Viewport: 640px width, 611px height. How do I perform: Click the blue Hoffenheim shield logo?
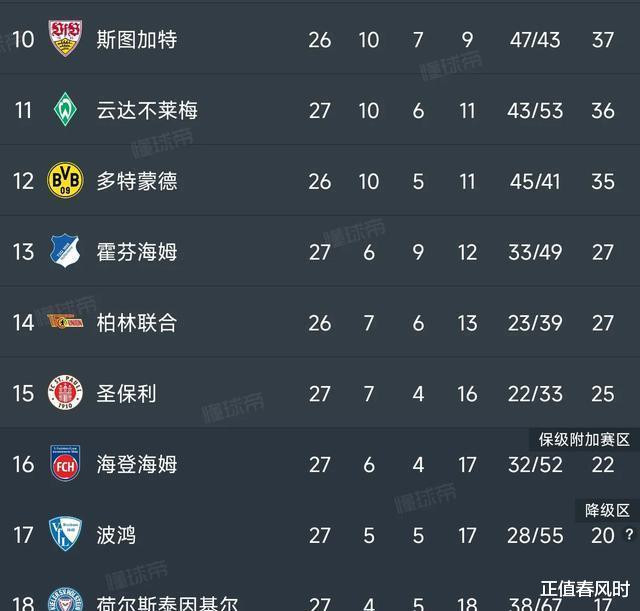click(65, 251)
